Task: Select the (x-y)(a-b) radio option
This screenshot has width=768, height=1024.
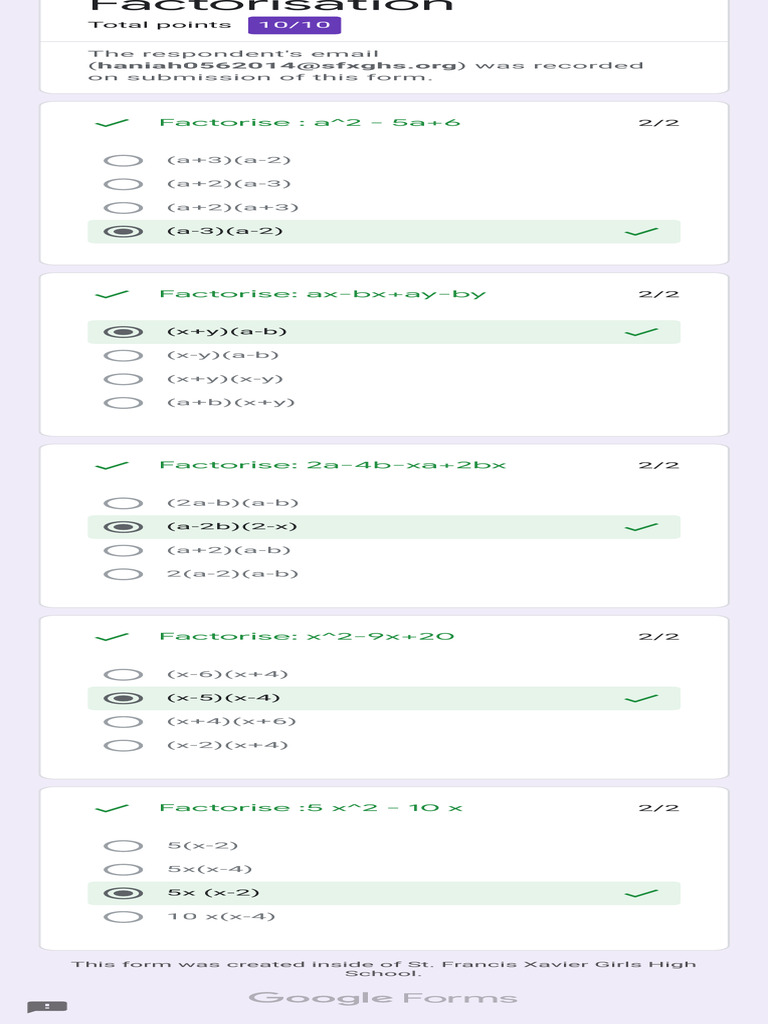Action: coord(123,355)
